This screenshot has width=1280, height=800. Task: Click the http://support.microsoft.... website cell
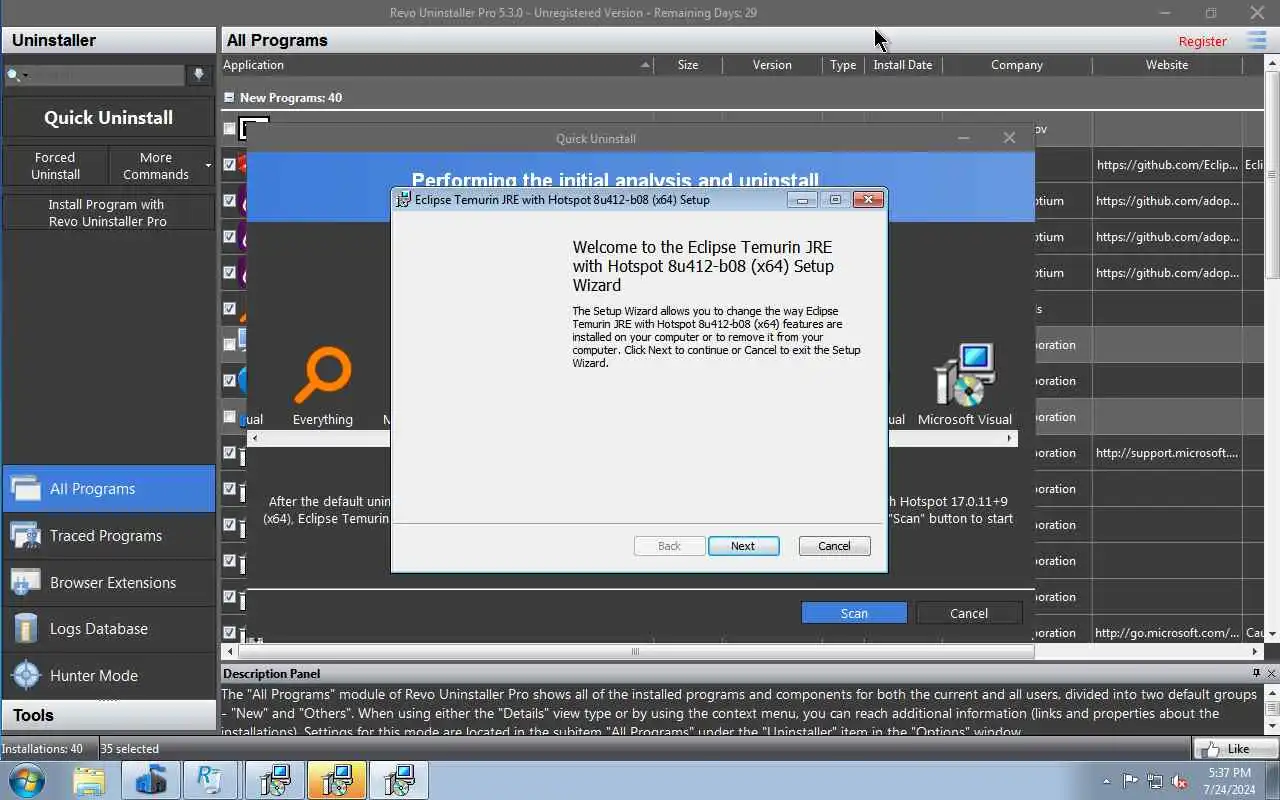tap(1167, 453)
